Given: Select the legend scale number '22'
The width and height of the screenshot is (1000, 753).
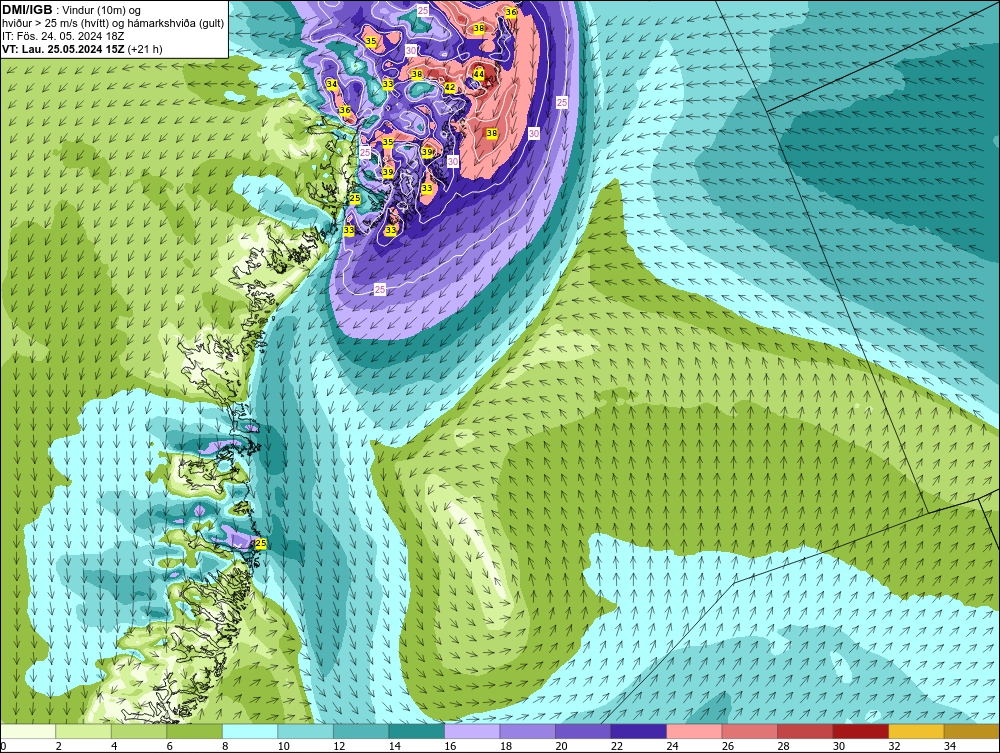Looking at the screenshot, I should pyautogui.click(x=617, y=746).
